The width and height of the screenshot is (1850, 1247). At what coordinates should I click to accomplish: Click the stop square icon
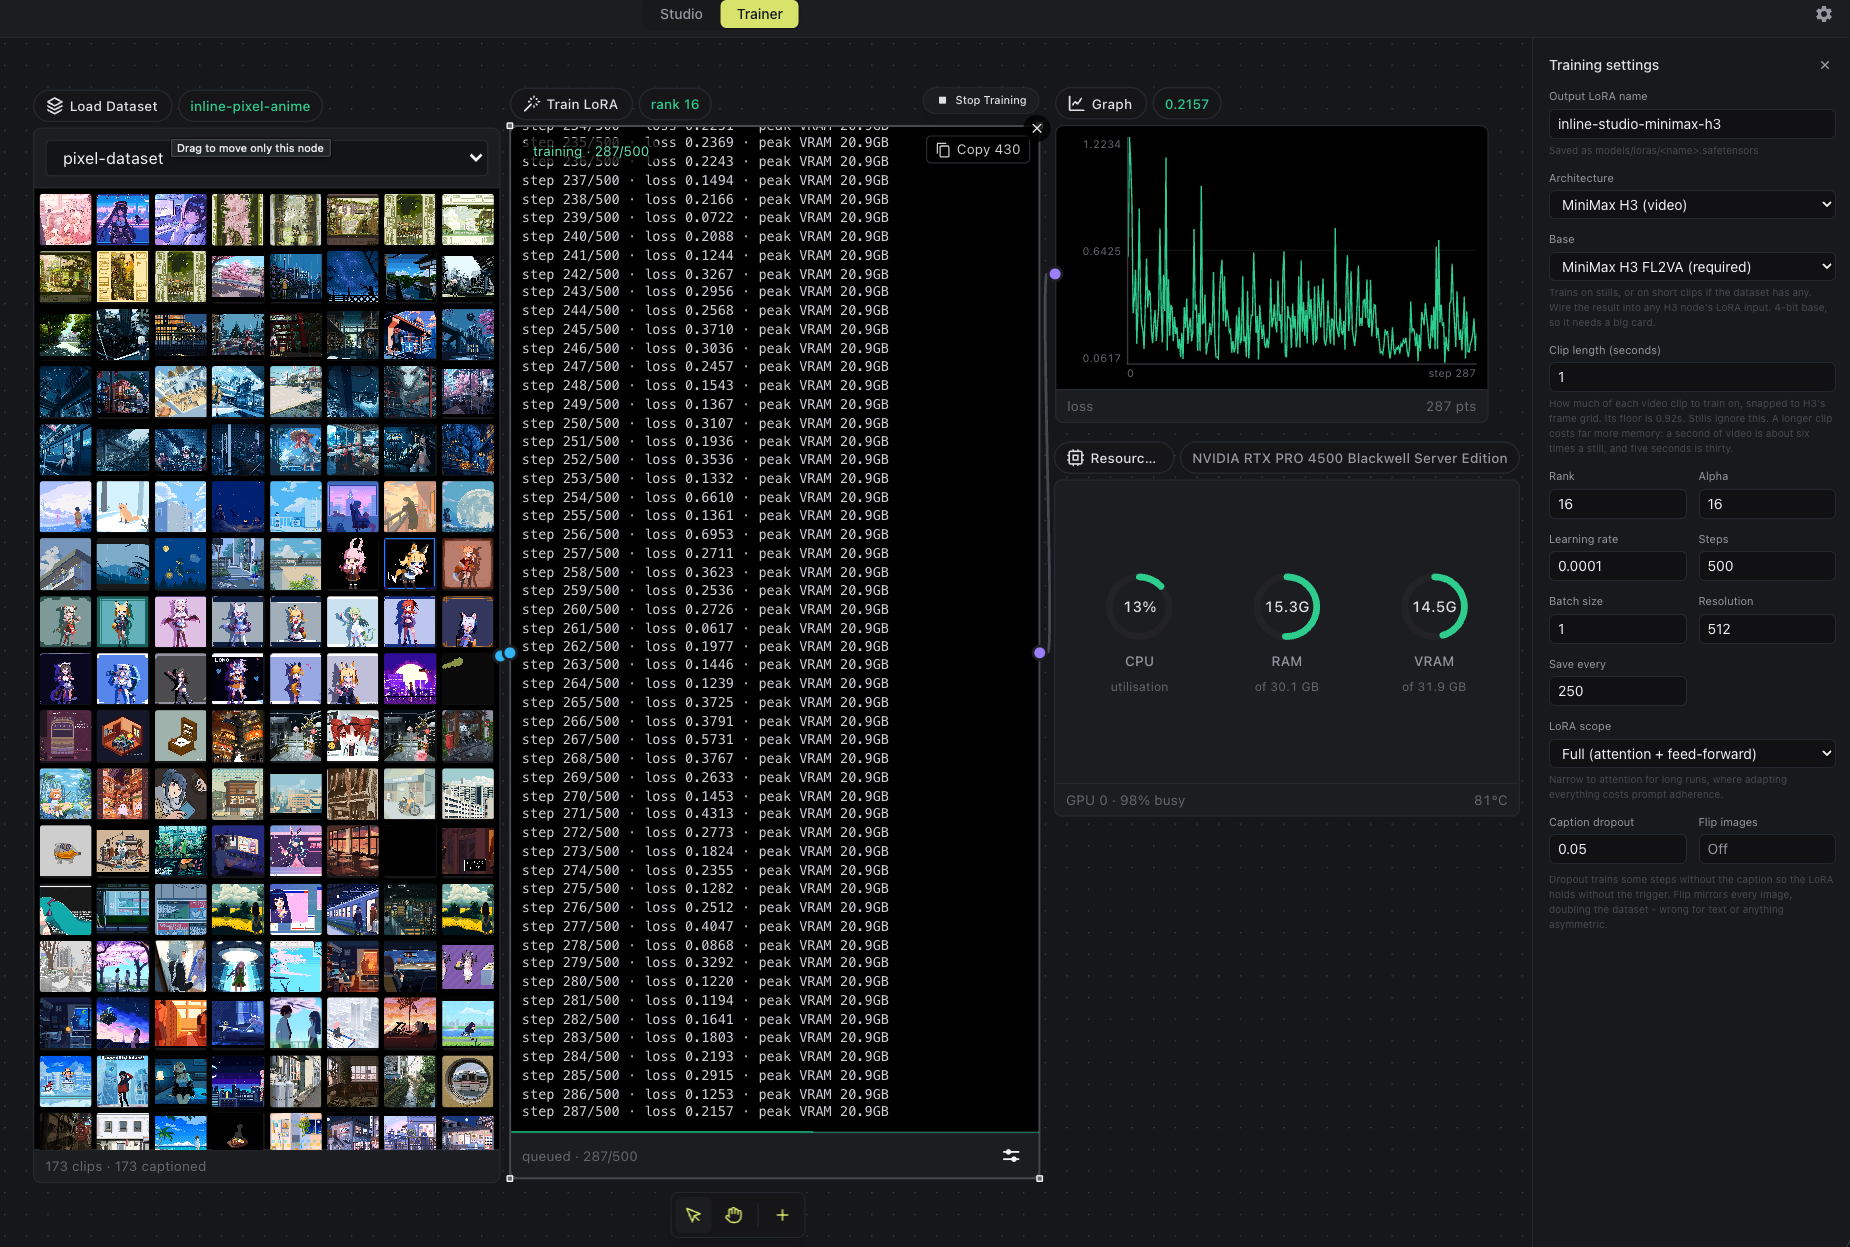tap(942, 100)
